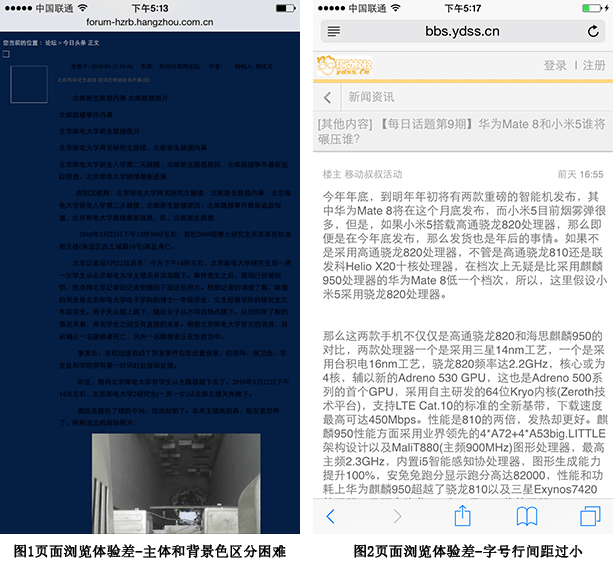This screenshot has height=562, width=613.
Task: Tap the Wi-Fi icon in the right phone's status bar
Action: point(396,8)
